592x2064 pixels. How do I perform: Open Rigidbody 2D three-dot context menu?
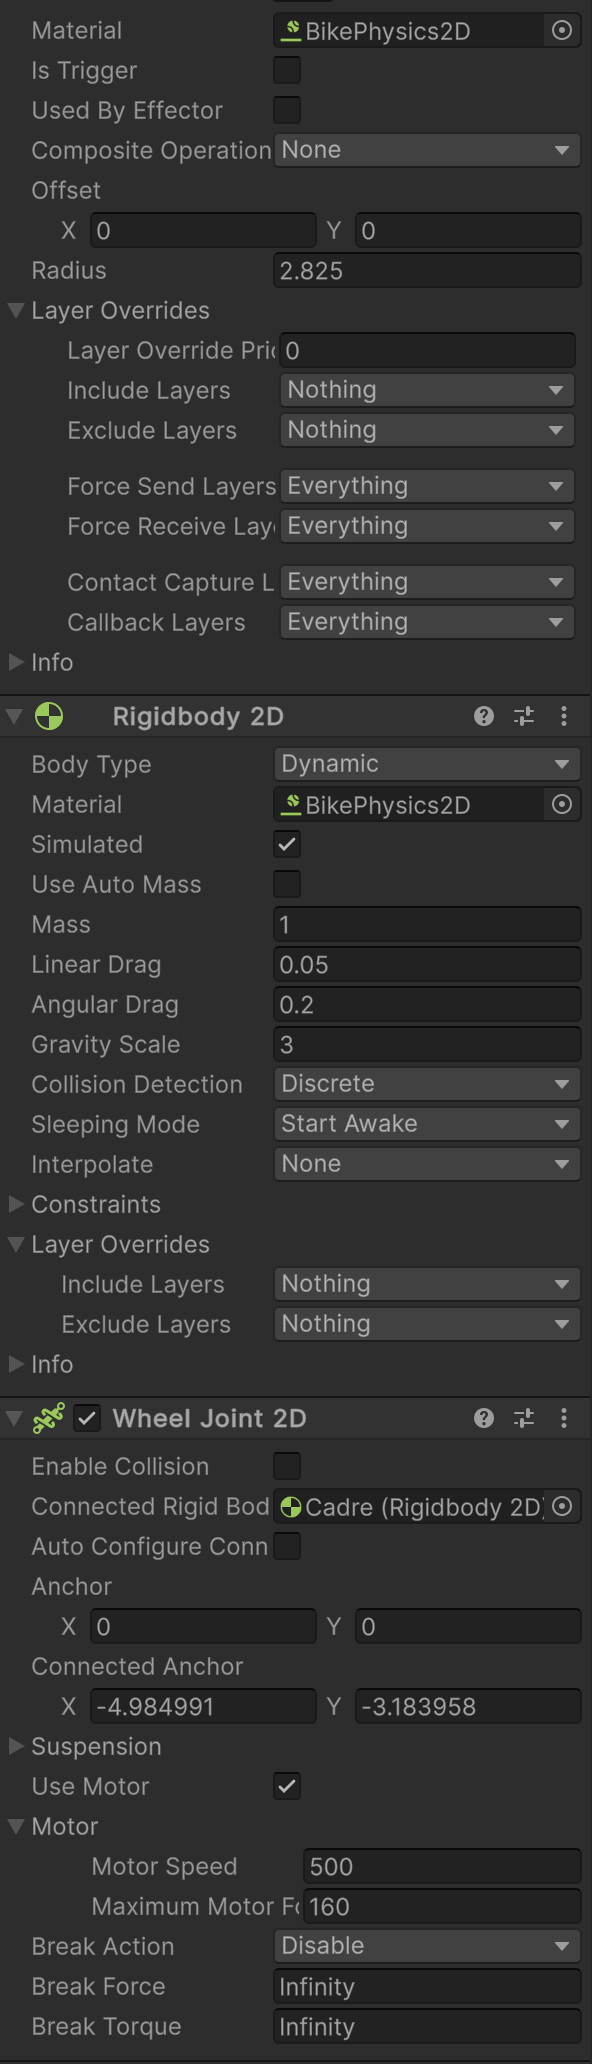pos(564,716)
